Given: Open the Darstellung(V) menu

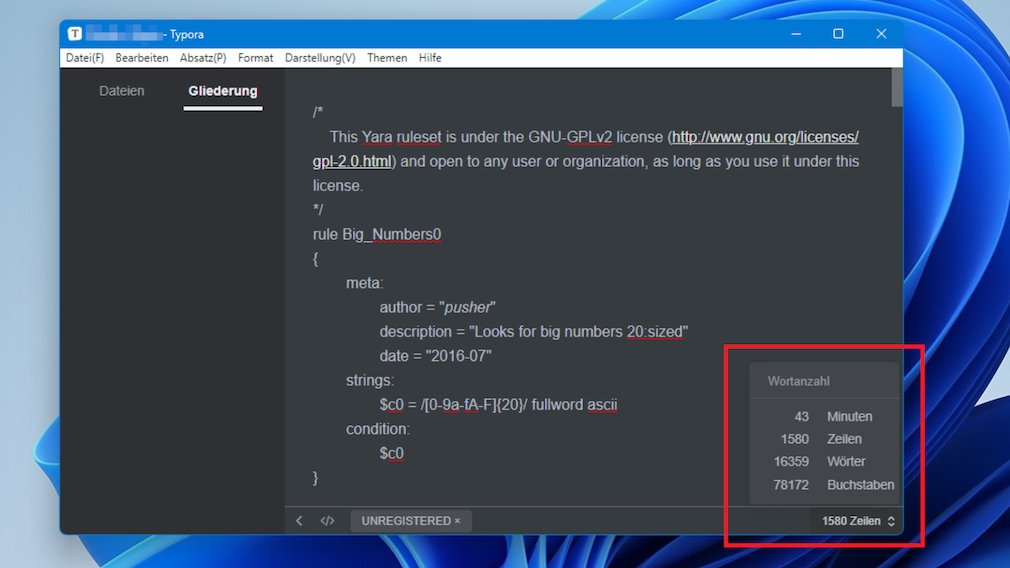Looking at the screenshot, I should point(320,58).
